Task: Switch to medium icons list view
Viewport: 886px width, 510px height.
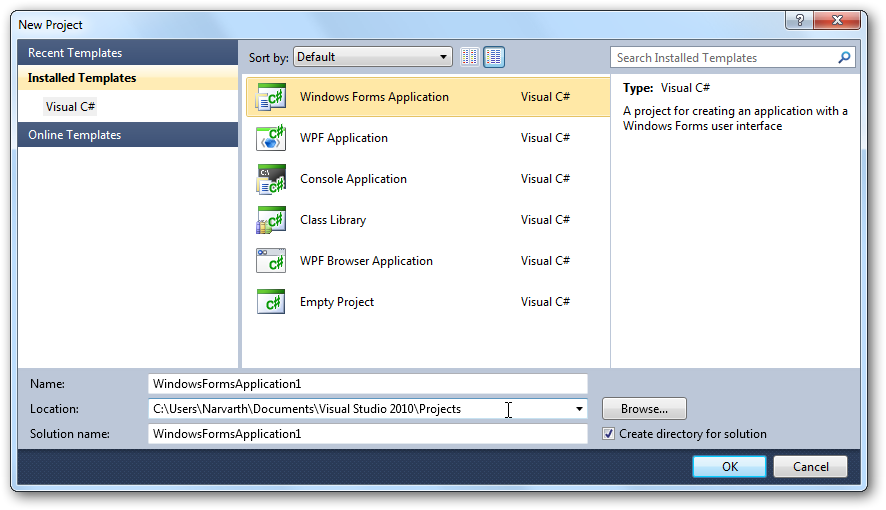Action: click(494, 57)
